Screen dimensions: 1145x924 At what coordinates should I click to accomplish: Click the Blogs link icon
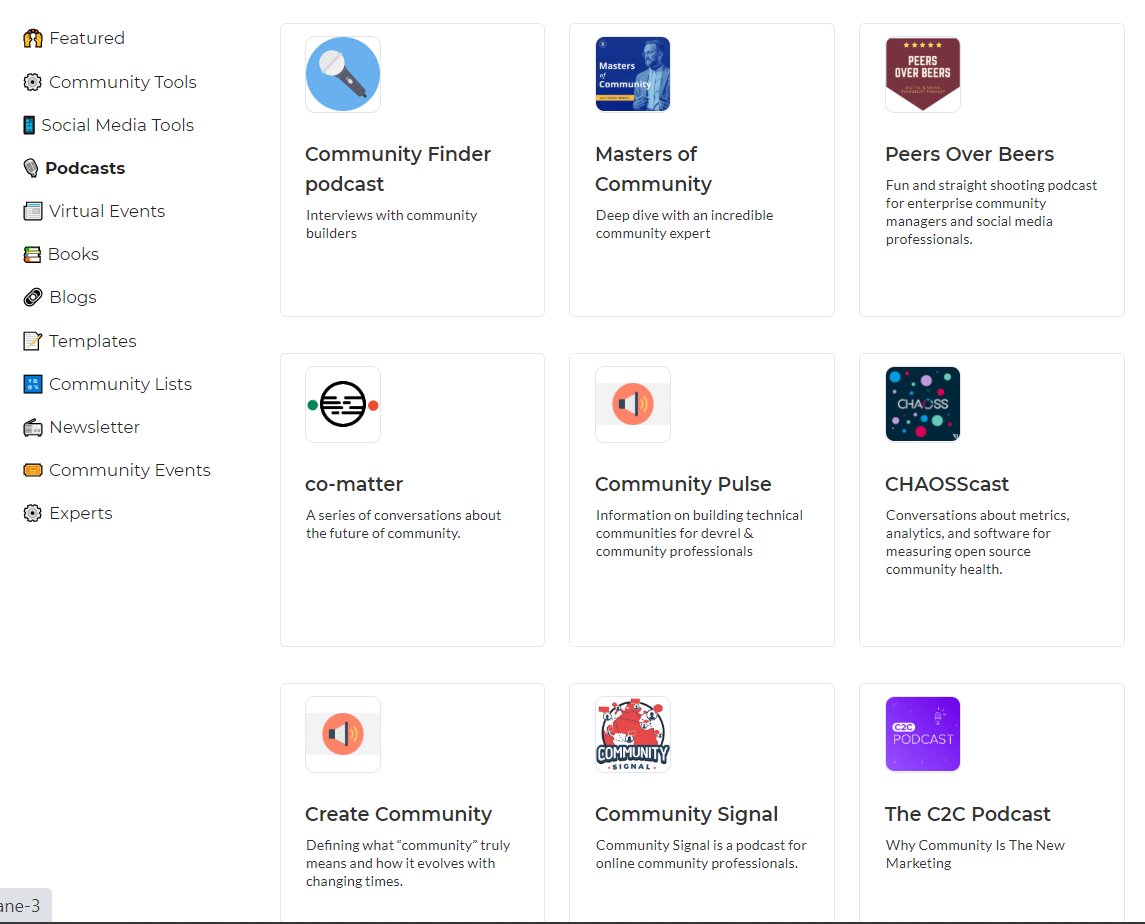pyautogui.click(x=31, y=297)
